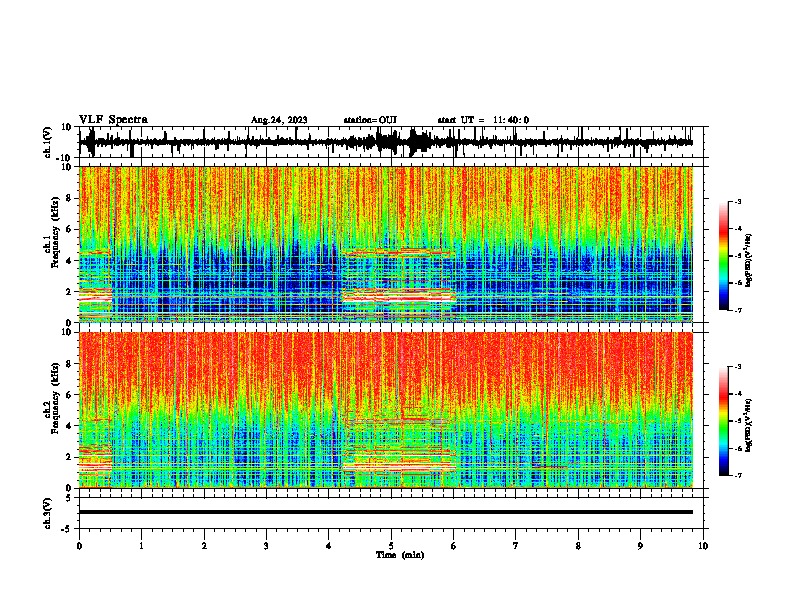Click the "-7" label on ch.1 color bar
The width and height of the screenshot is (792, 612).
737,310
